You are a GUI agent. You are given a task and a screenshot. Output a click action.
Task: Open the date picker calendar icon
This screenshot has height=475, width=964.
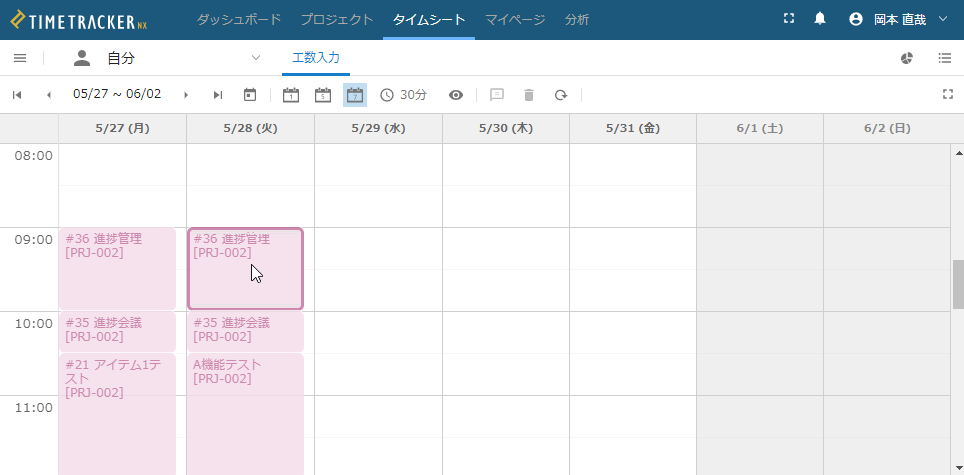tap(250, 95)
